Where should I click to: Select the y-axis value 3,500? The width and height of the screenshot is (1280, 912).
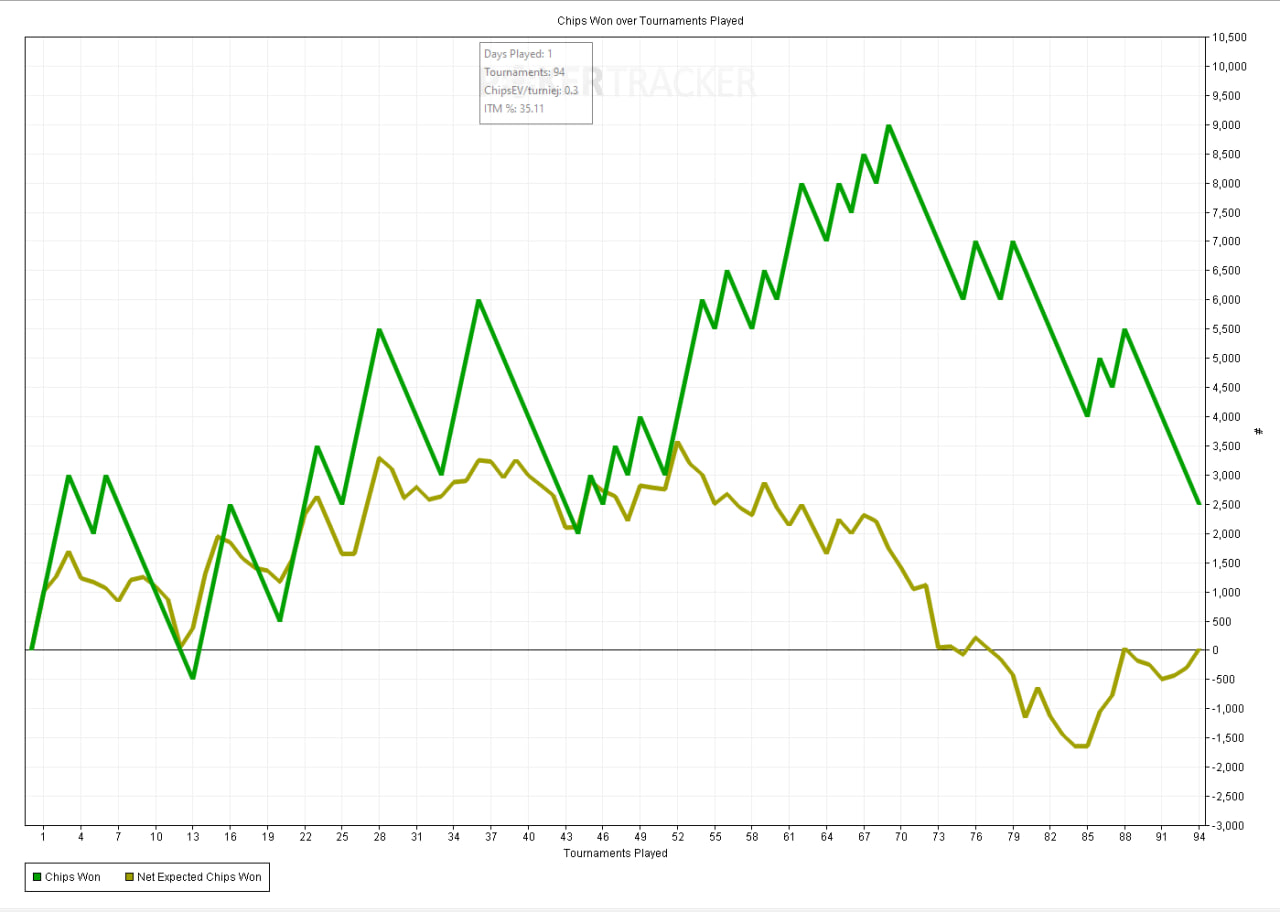pos(1227,446)
